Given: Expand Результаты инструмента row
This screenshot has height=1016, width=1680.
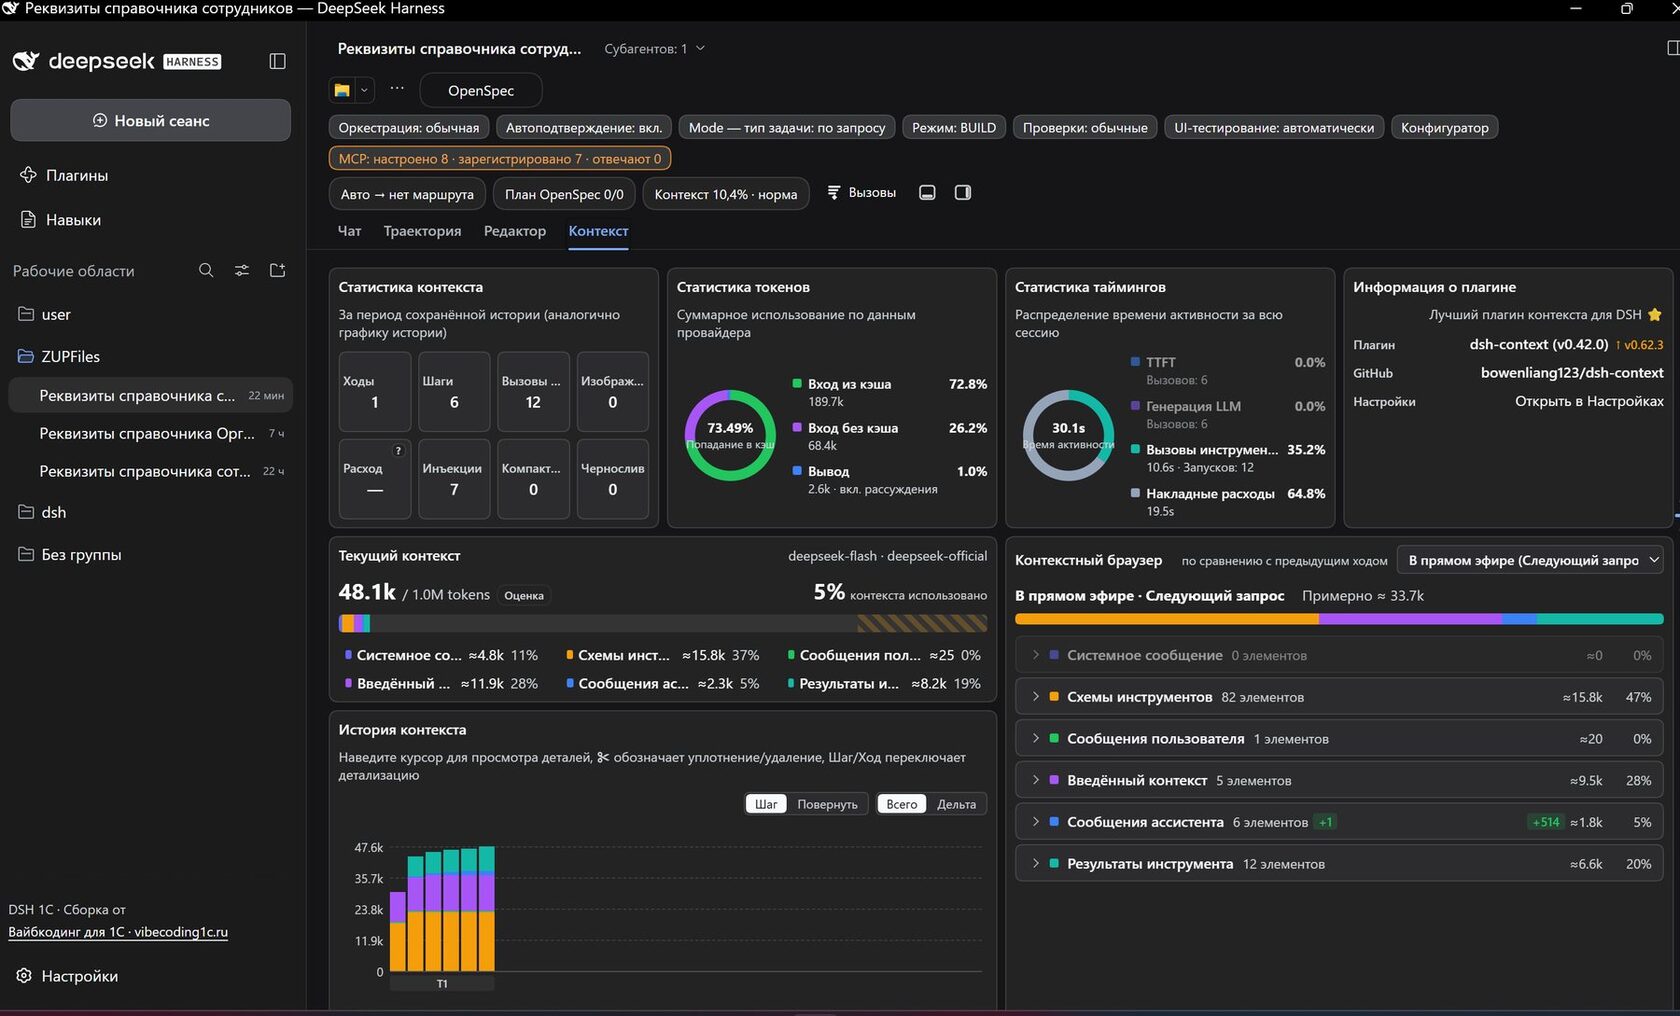Looking at the screenshot, I should 1340,864.
